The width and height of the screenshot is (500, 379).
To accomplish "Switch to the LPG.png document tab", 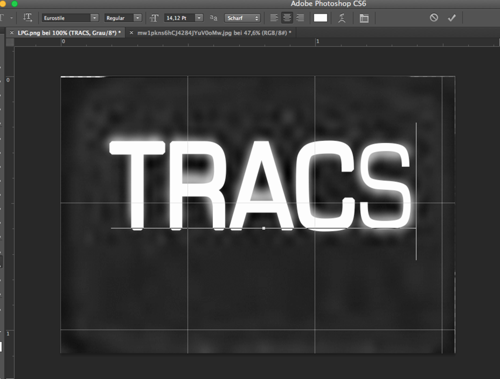I will 69,33.
